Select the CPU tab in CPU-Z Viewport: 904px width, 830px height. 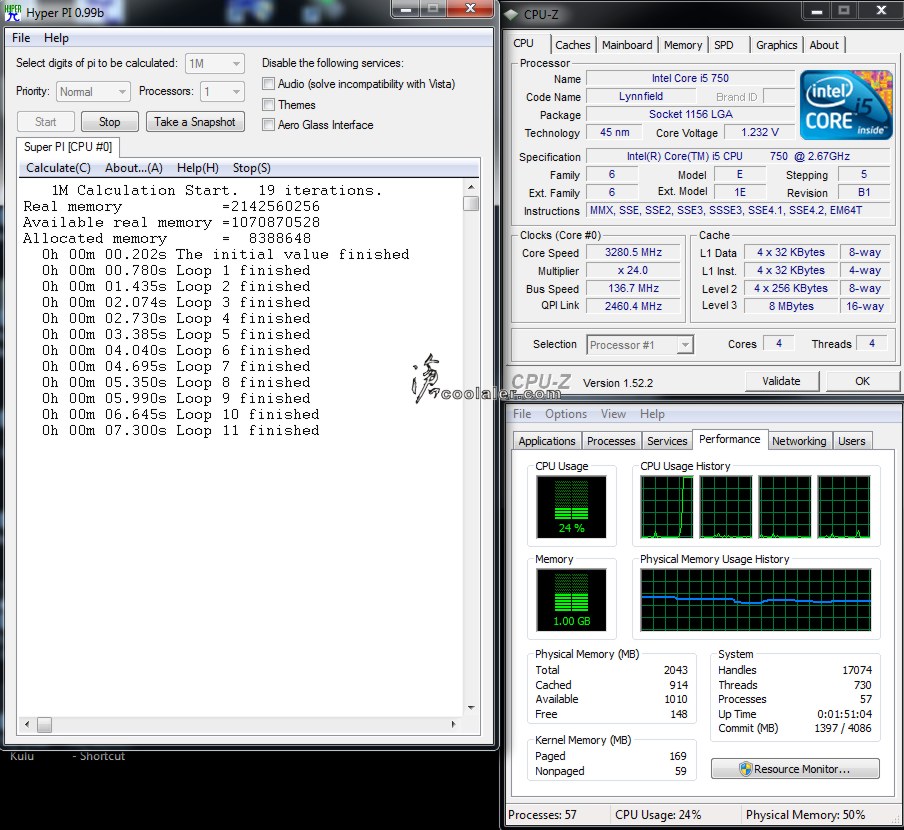coord(523,43)
